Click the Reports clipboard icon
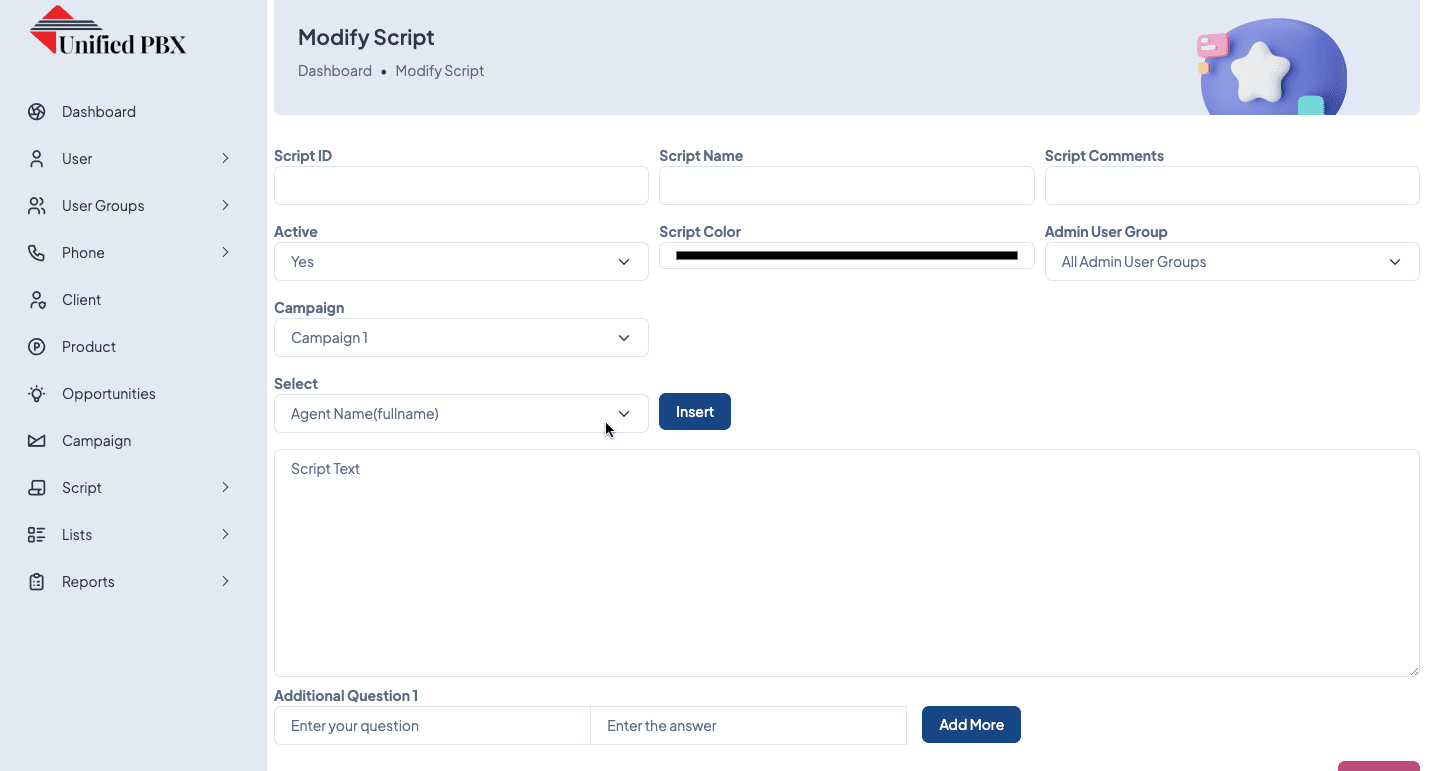 point(37,582)
